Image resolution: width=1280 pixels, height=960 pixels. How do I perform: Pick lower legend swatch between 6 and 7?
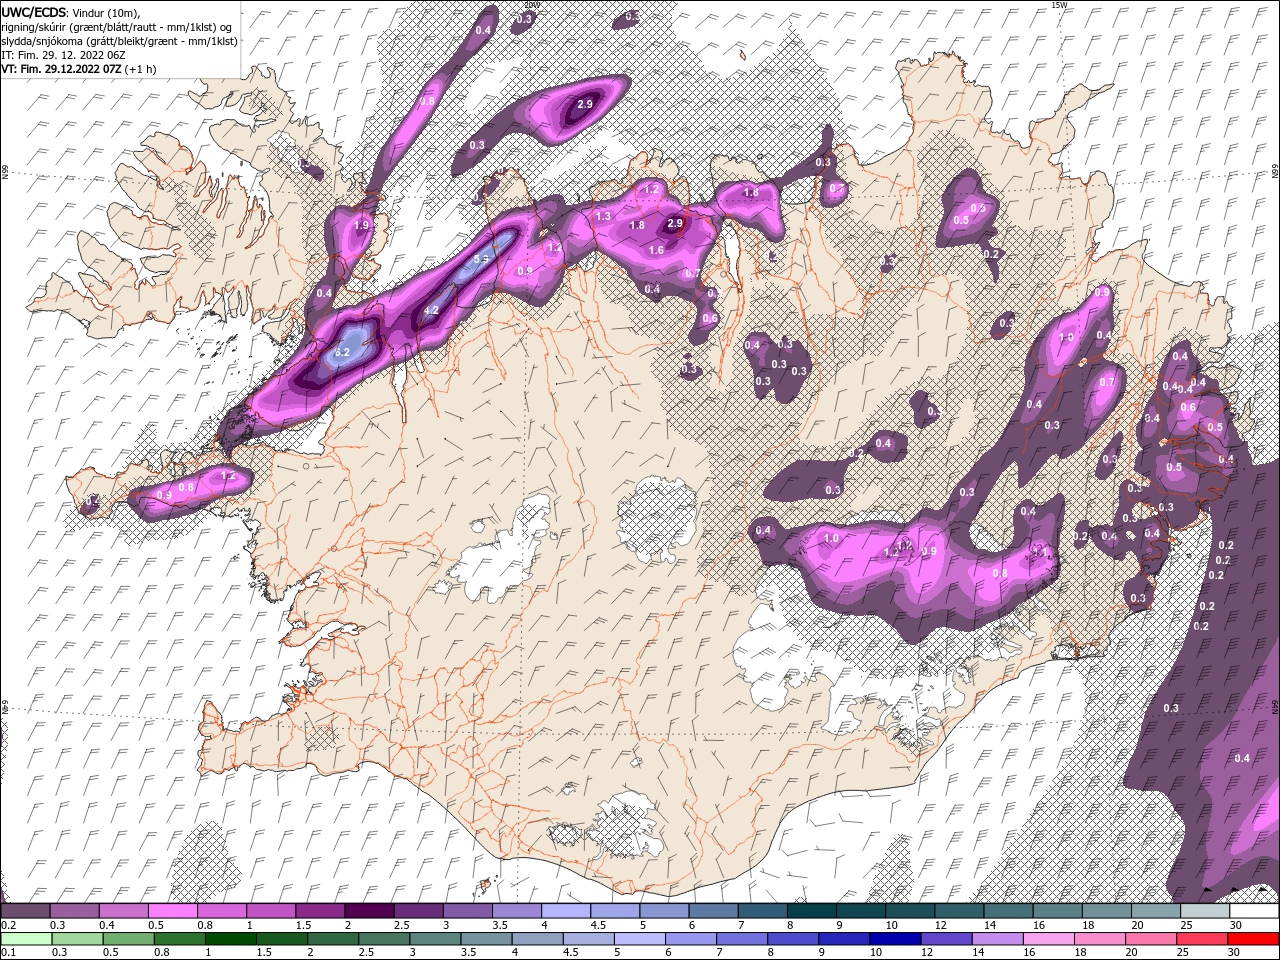tap(693, 938)
